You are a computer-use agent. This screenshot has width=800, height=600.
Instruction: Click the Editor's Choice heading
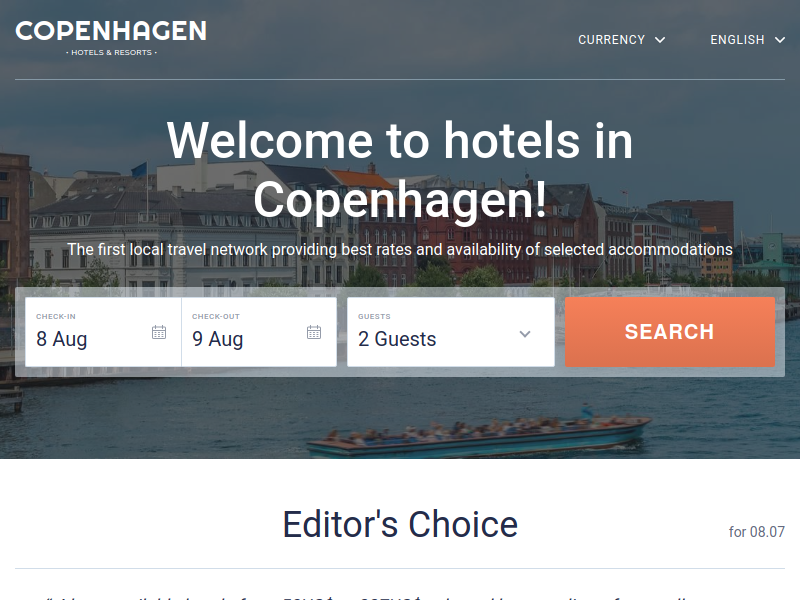pyautogui.click(x=400, y=524)
